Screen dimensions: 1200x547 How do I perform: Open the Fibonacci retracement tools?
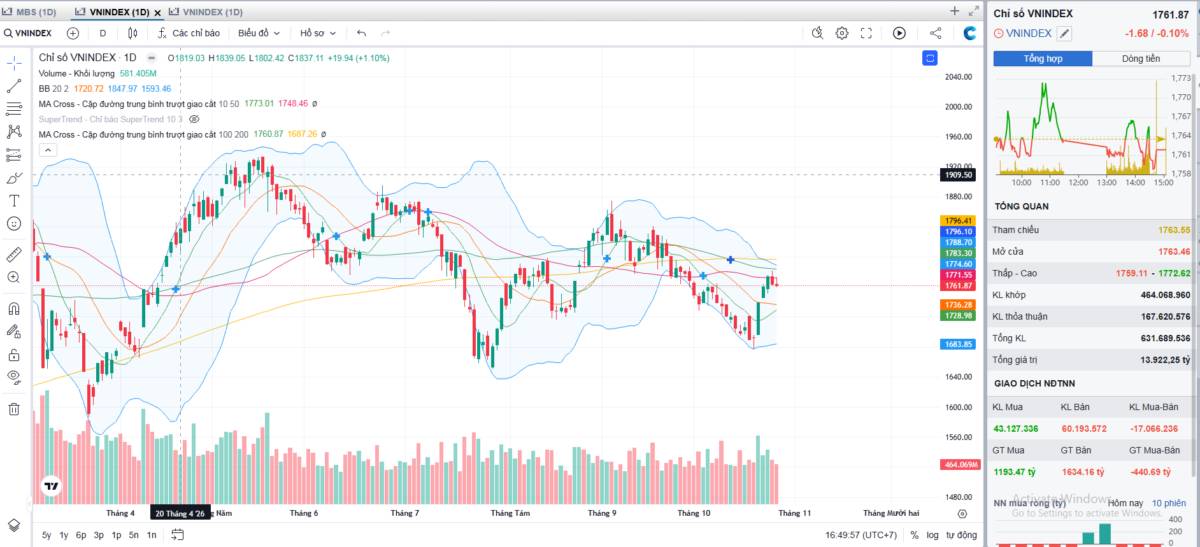point(14,108)
